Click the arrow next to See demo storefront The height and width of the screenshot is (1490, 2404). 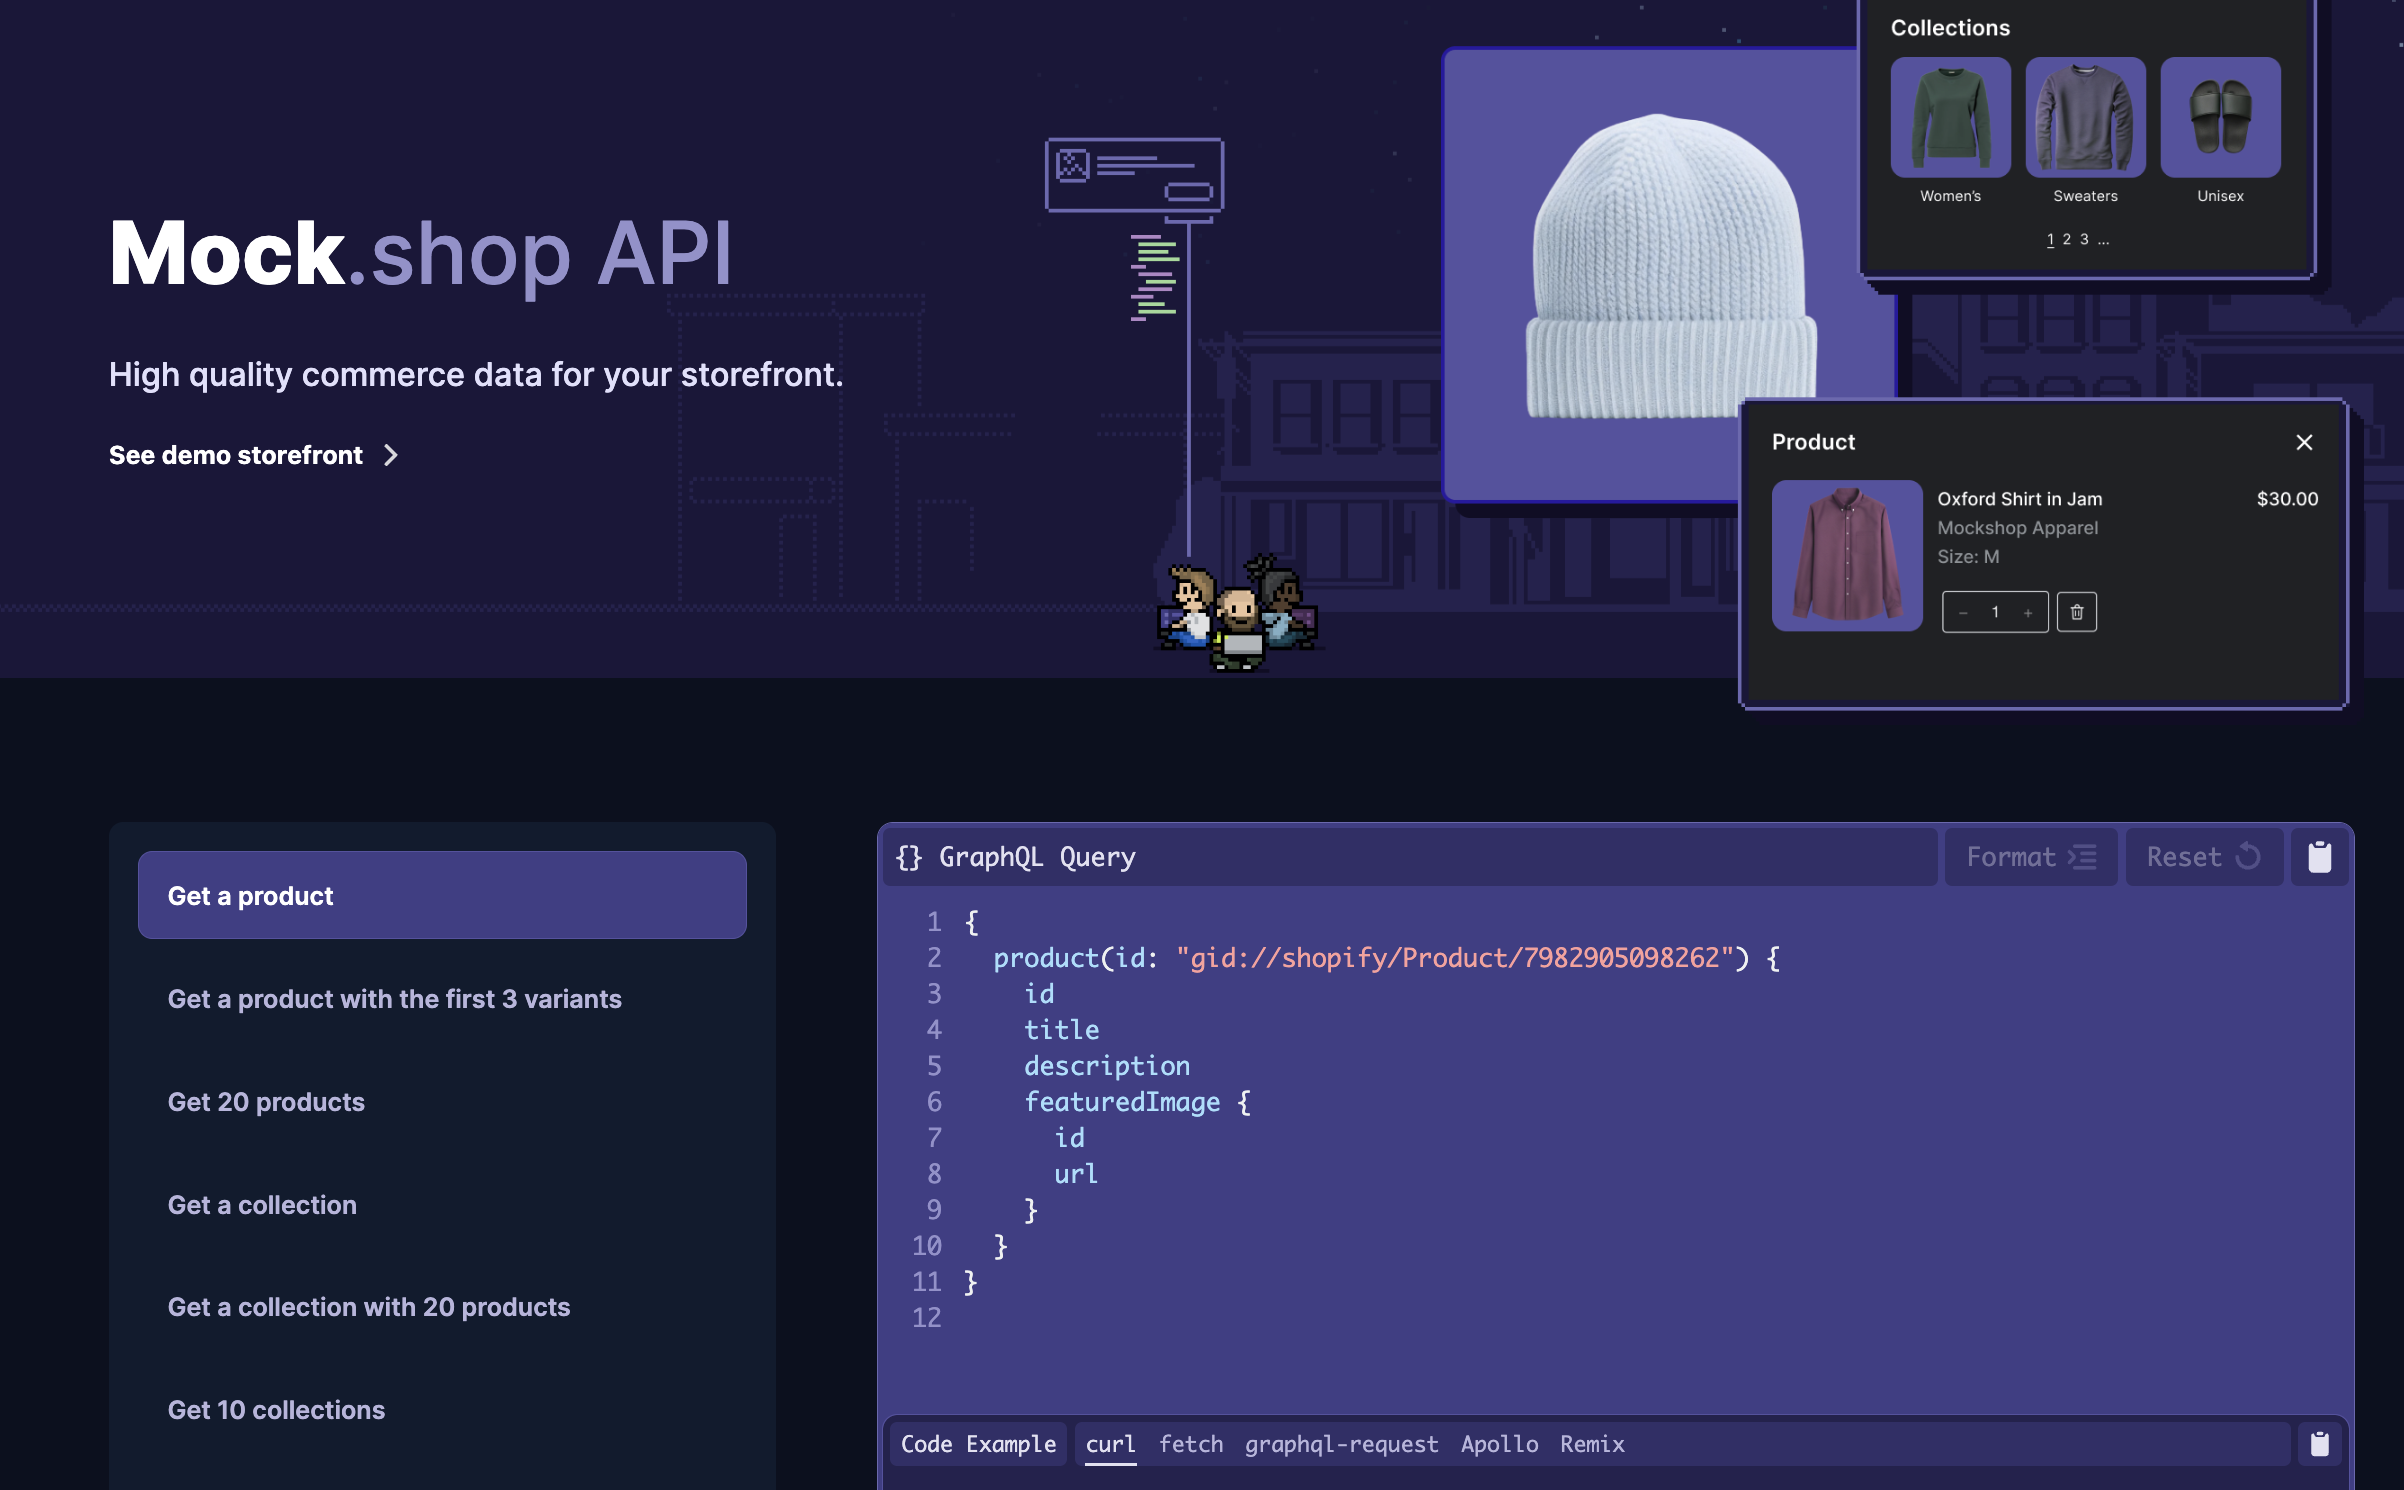point(391,455)
